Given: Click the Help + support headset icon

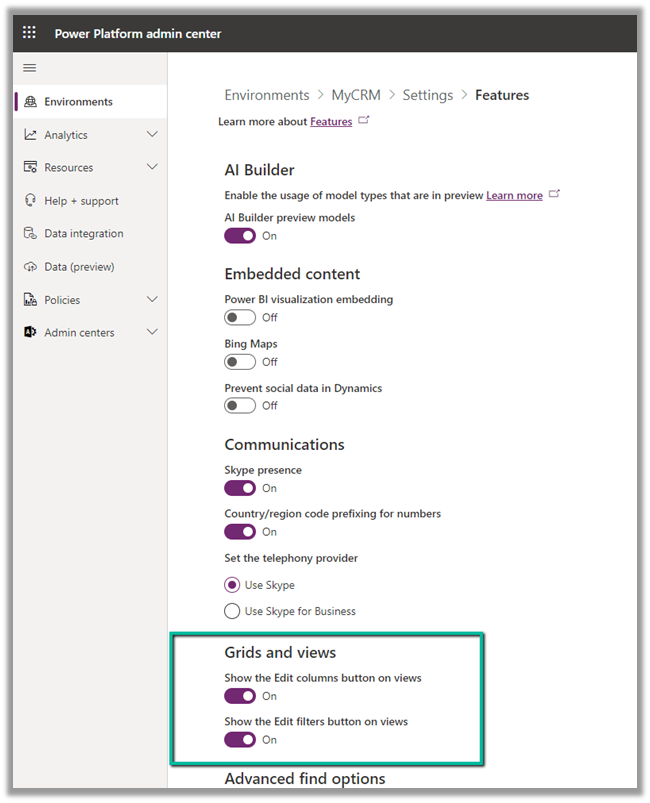Looking at the screenshot, I should coord(31,201).
